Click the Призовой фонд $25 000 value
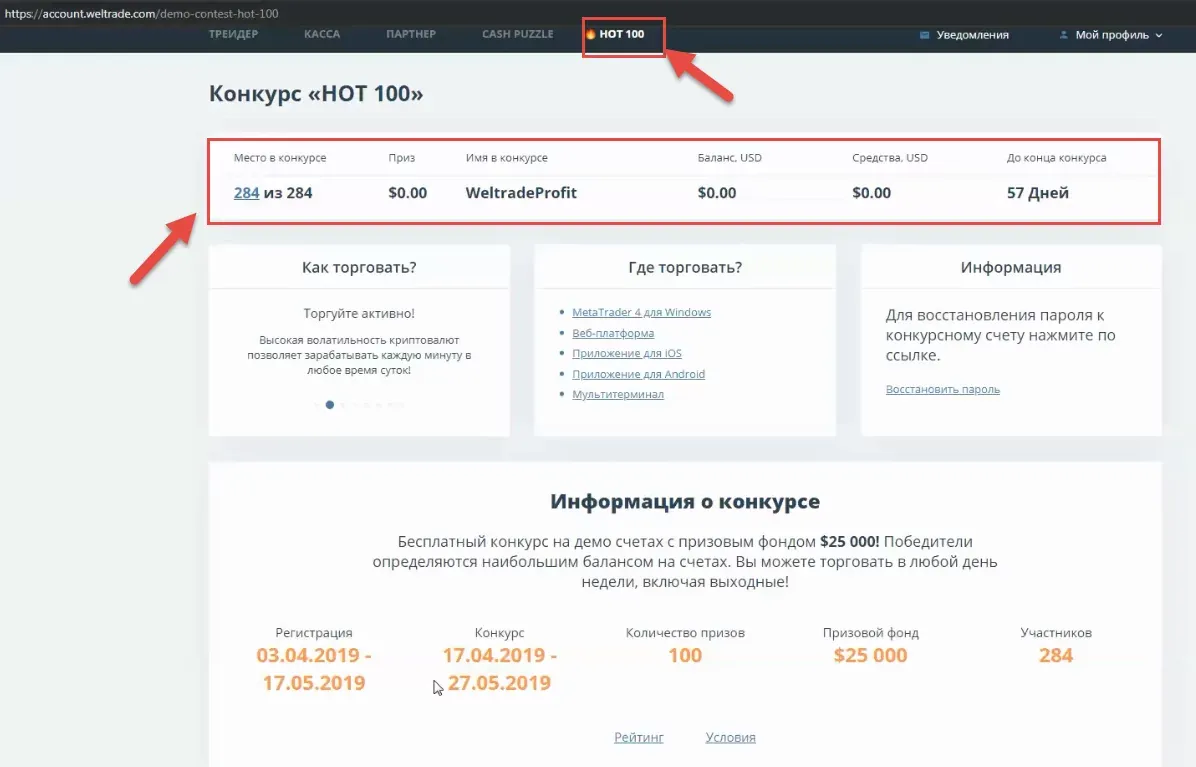Viewport: 1196px width, 767px height. click(x=870, y=656)
